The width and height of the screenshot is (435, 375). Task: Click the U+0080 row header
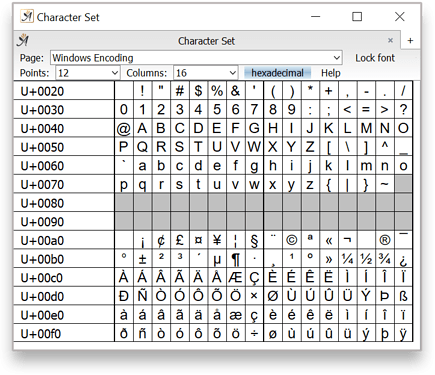[x=64, y=203]
